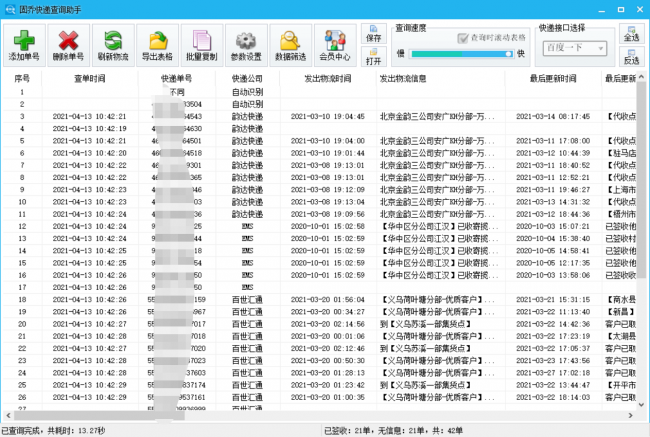Toggle 查询时滚动表格 checkbox
This screenshot has width=650, height=437.
click(492, 38)
